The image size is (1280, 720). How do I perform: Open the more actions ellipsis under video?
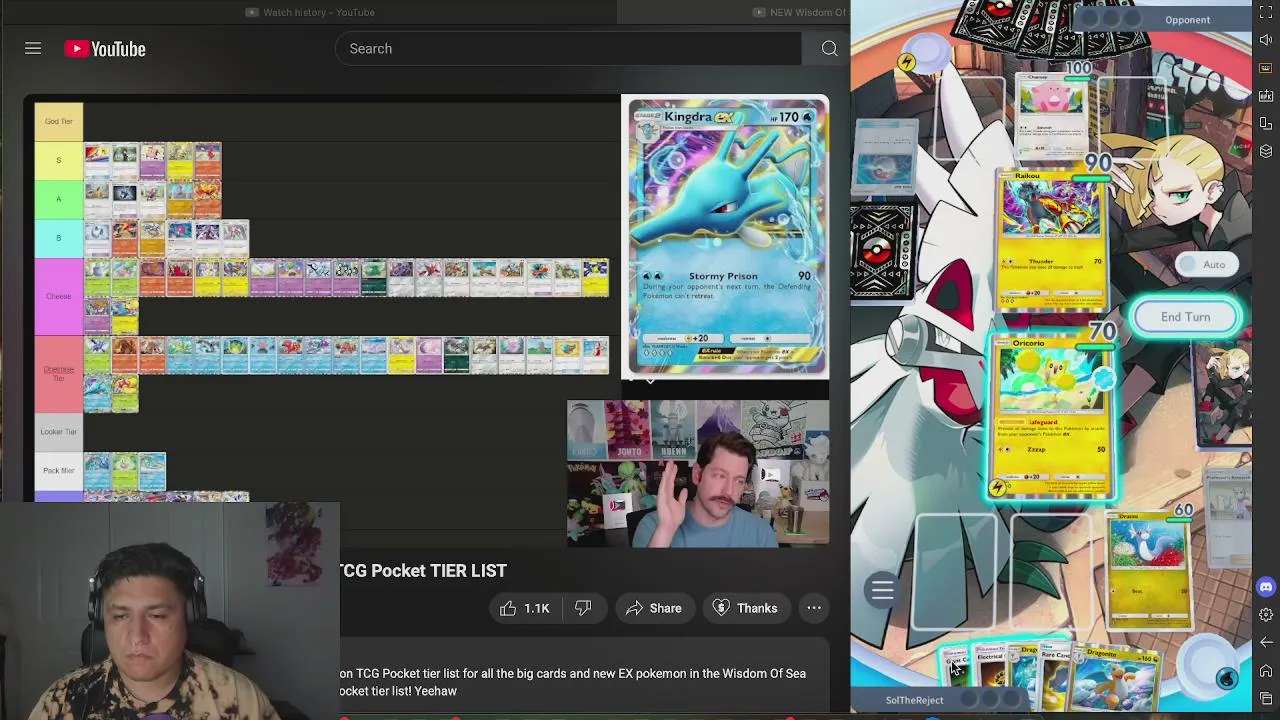coord(814,608)
